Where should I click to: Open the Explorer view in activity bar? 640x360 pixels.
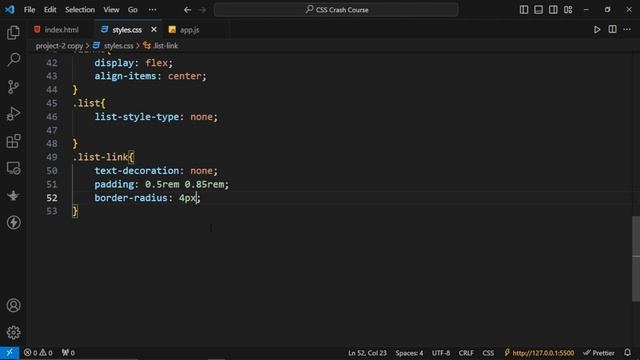(13, 33)
